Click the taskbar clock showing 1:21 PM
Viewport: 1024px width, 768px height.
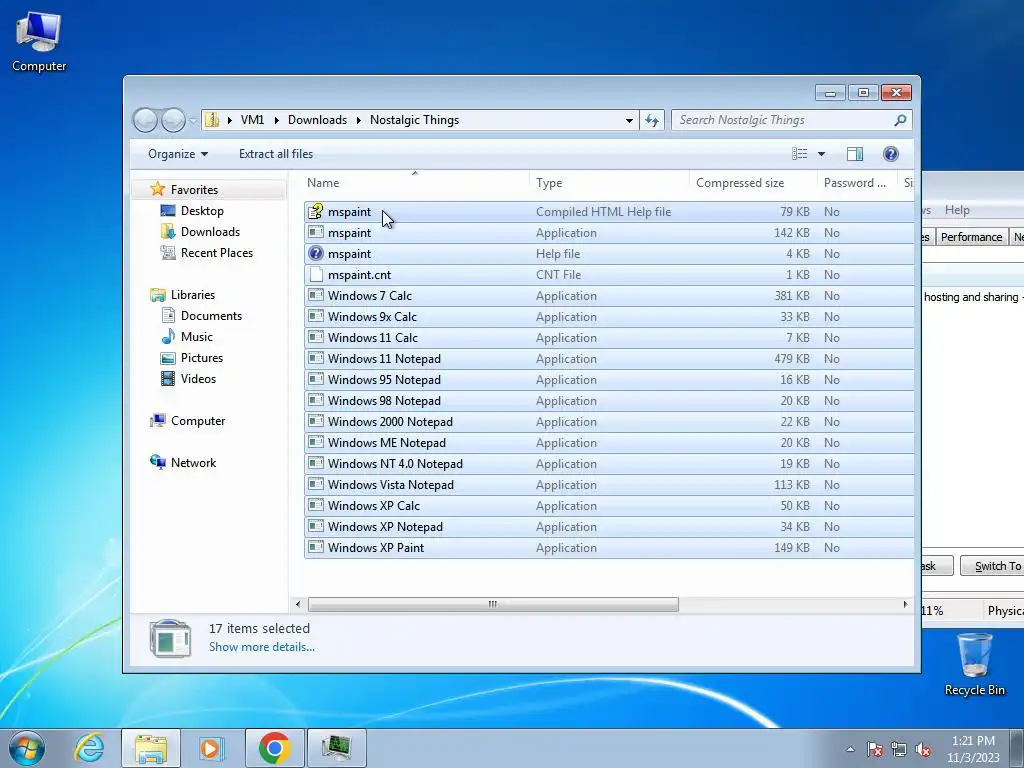(x=973, y=749)
